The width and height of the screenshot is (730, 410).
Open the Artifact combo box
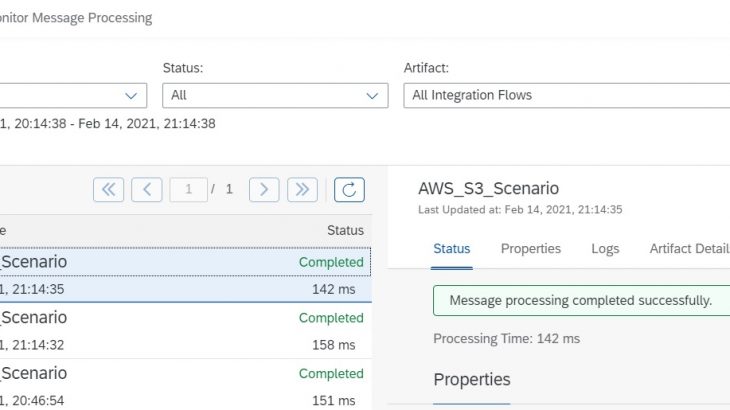(x=566, y=96)
